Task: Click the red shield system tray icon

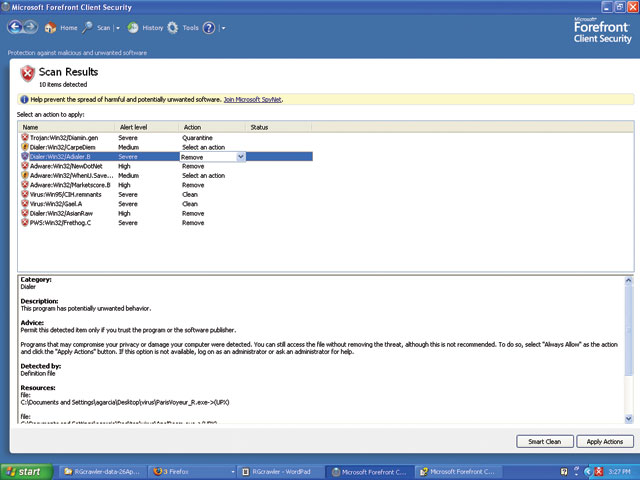Action: point(598,471)
